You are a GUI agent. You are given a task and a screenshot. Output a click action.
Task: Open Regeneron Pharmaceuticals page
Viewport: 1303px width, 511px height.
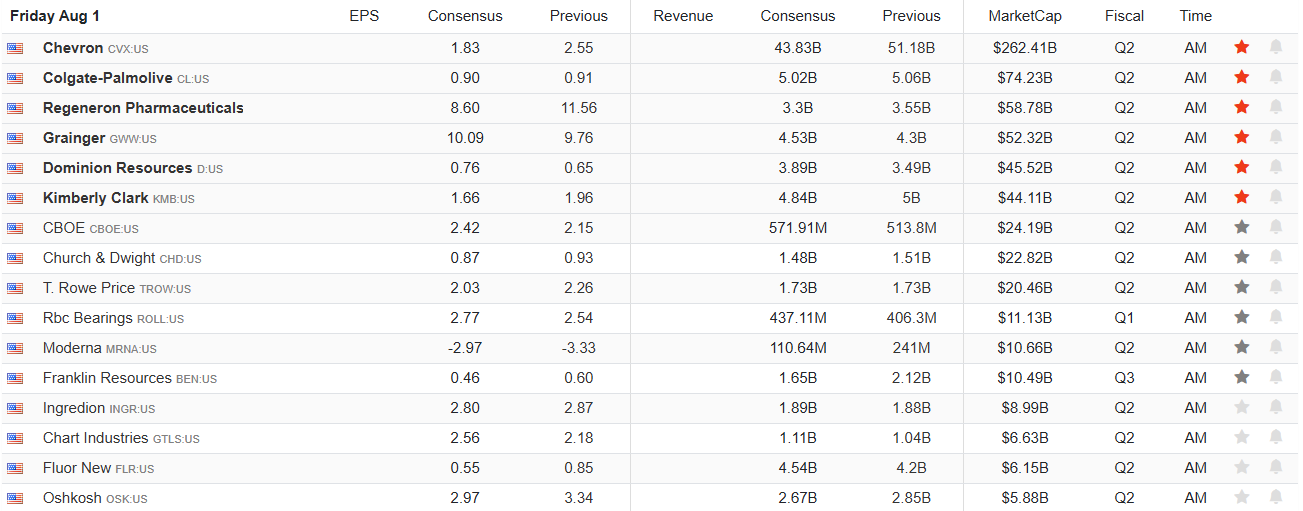143,108
